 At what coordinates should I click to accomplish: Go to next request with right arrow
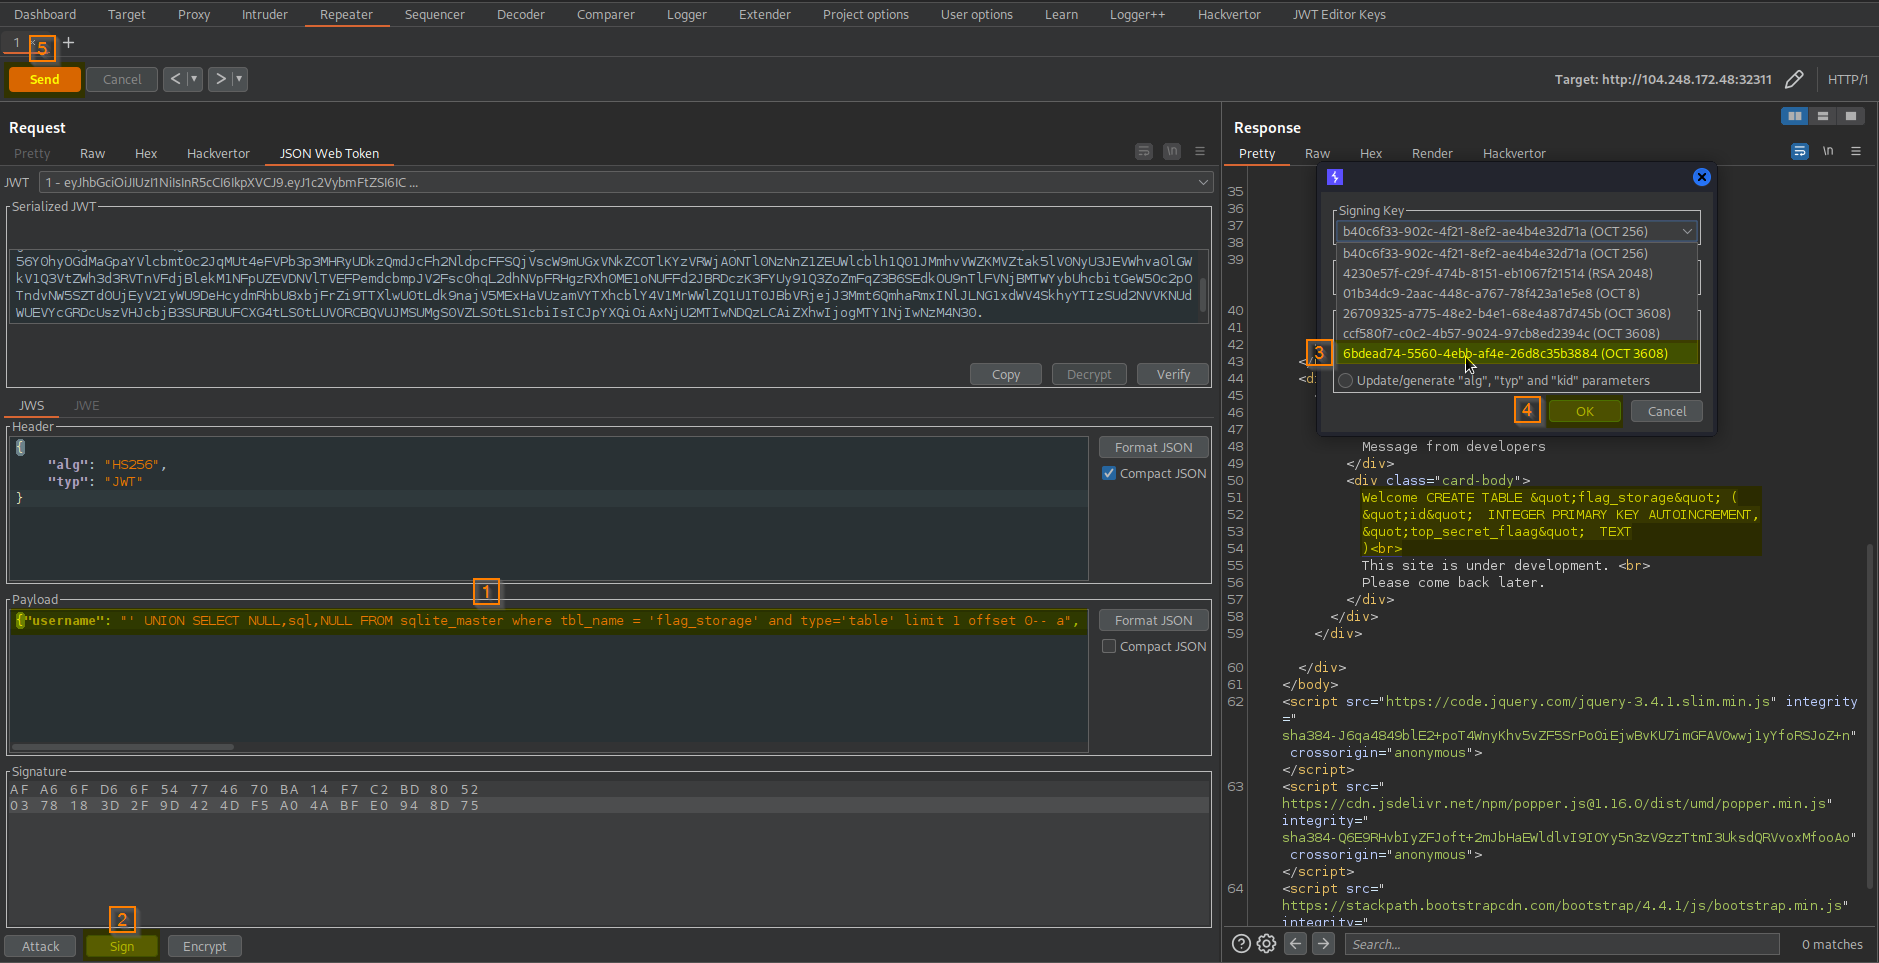[x=220, y=79]
